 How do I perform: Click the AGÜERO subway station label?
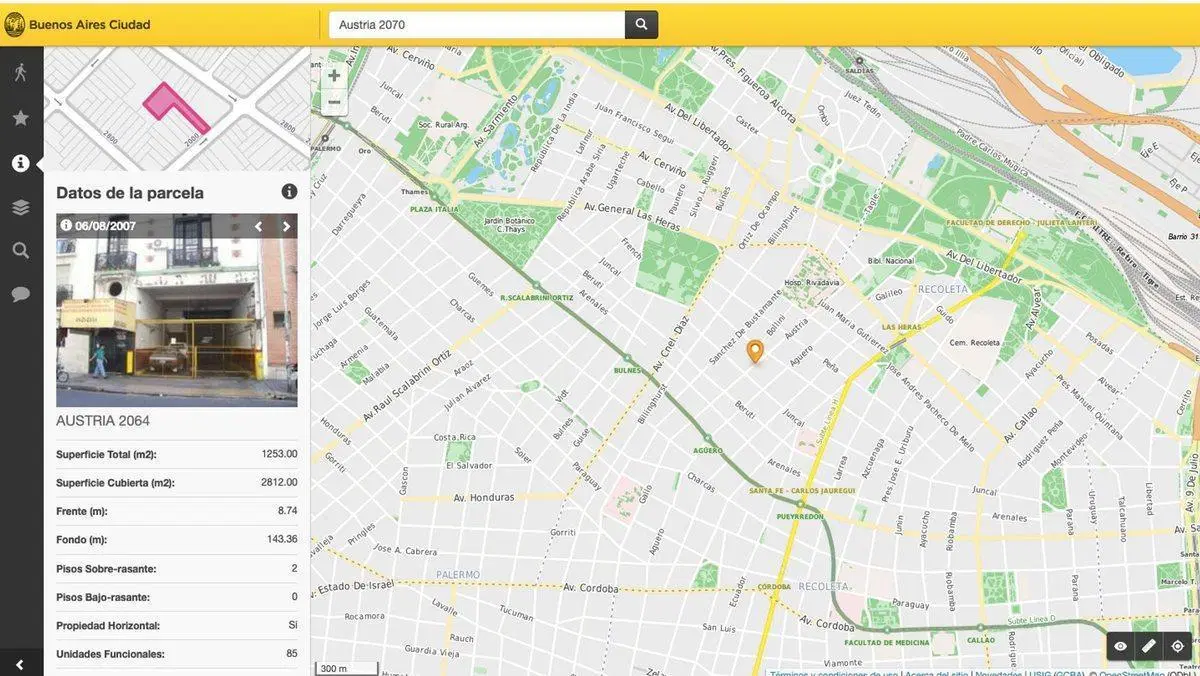coord(706,450)
